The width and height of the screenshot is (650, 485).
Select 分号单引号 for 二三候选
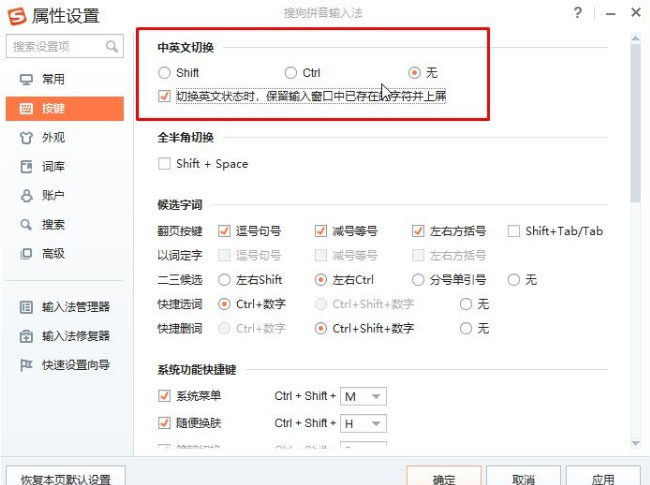[x=418, y=280]
